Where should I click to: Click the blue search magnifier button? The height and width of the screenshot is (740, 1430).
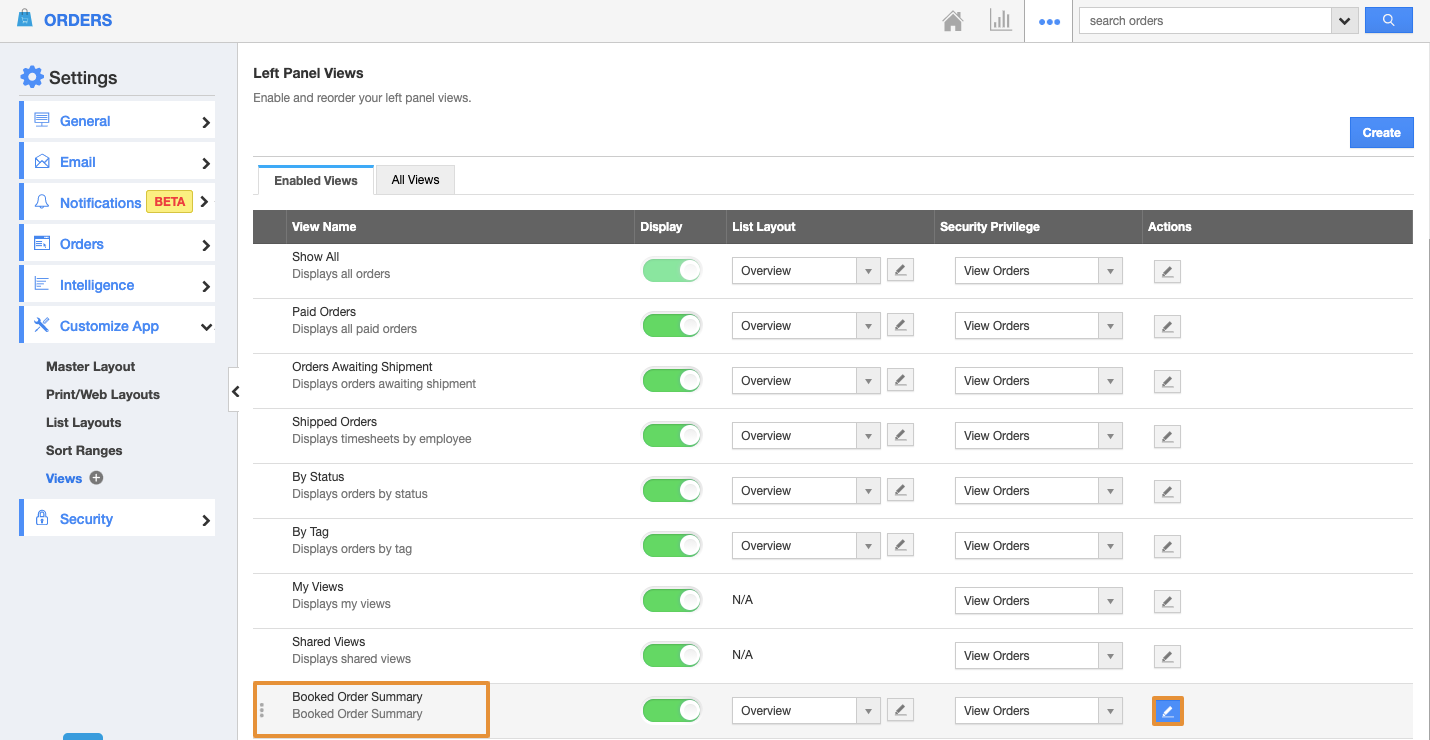[1388, 20]
